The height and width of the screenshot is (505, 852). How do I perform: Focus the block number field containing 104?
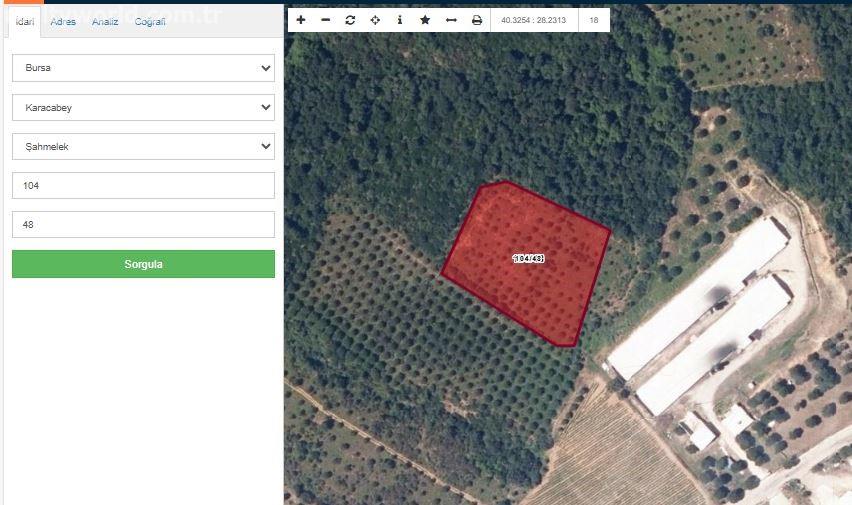pyautogui.click(x=143, y=185)
